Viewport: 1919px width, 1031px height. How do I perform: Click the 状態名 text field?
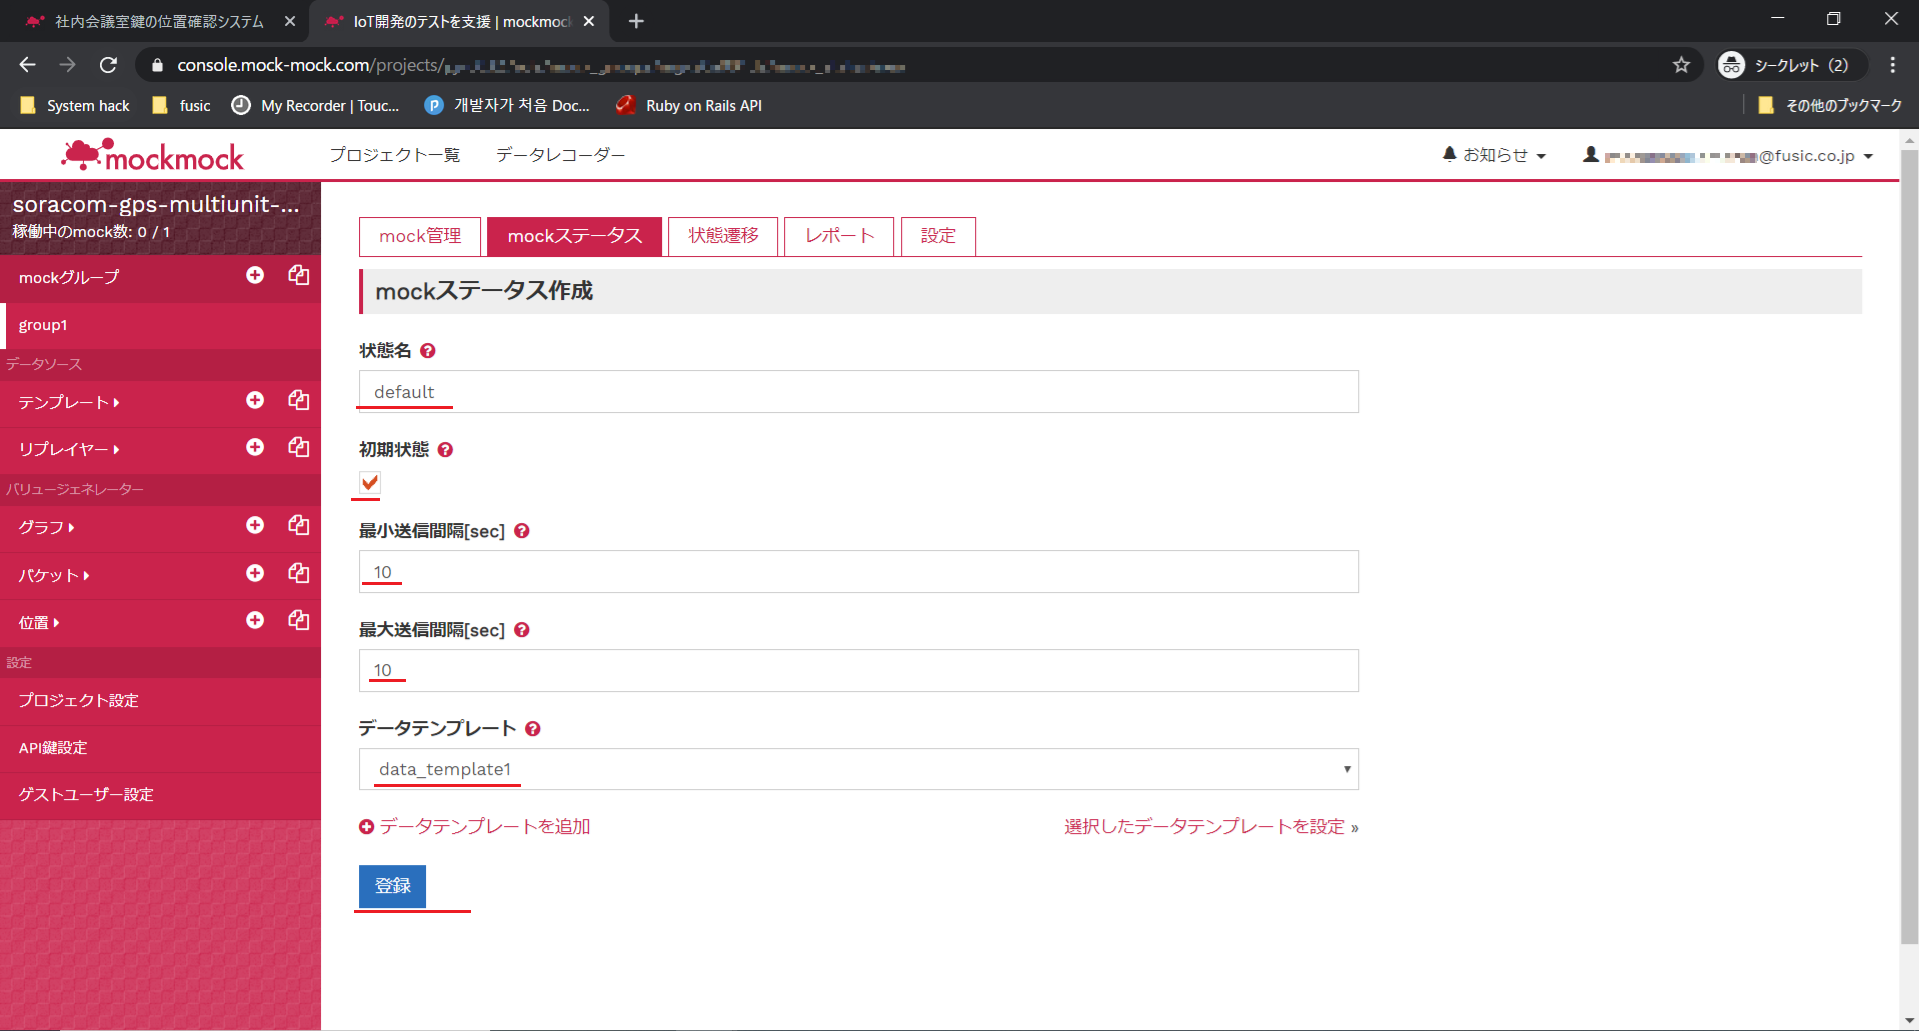tap(858, 392)
